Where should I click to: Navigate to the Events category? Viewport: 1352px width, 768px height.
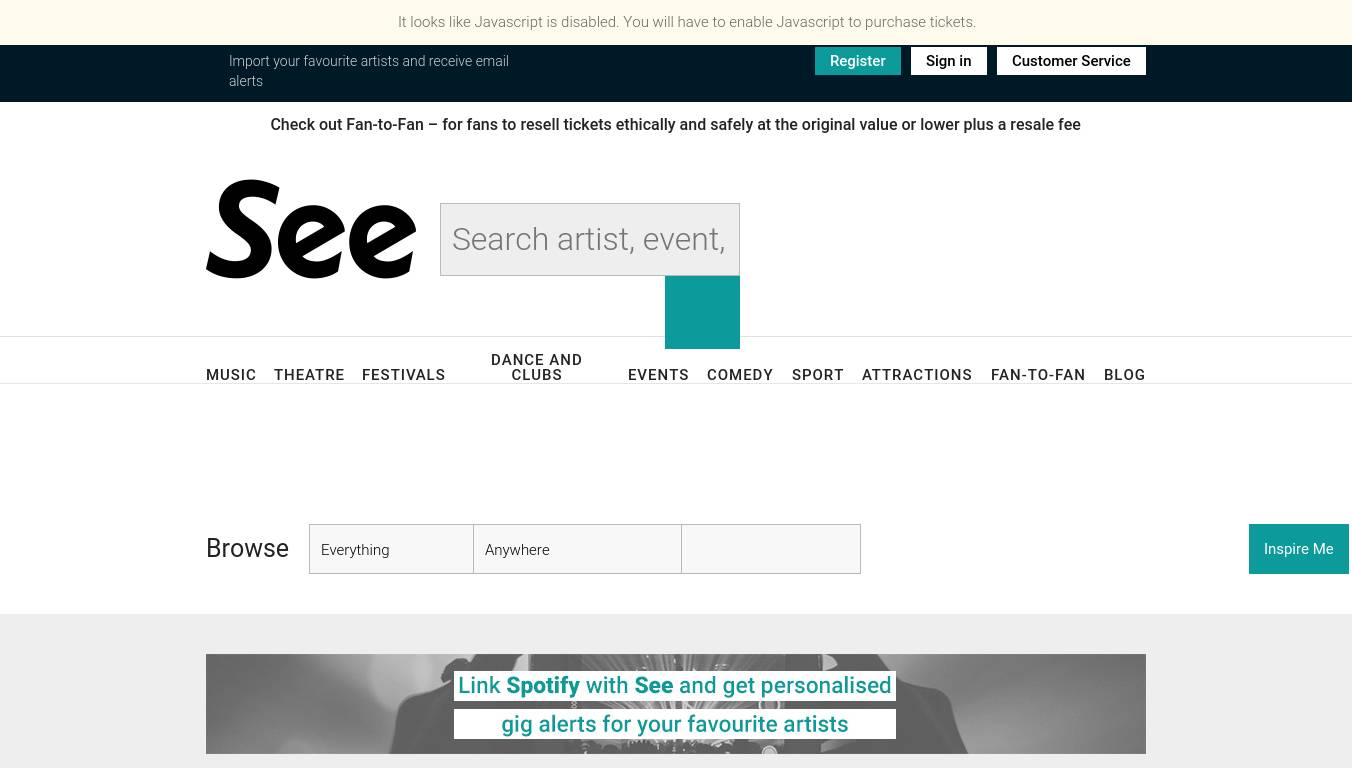point(658,375)
